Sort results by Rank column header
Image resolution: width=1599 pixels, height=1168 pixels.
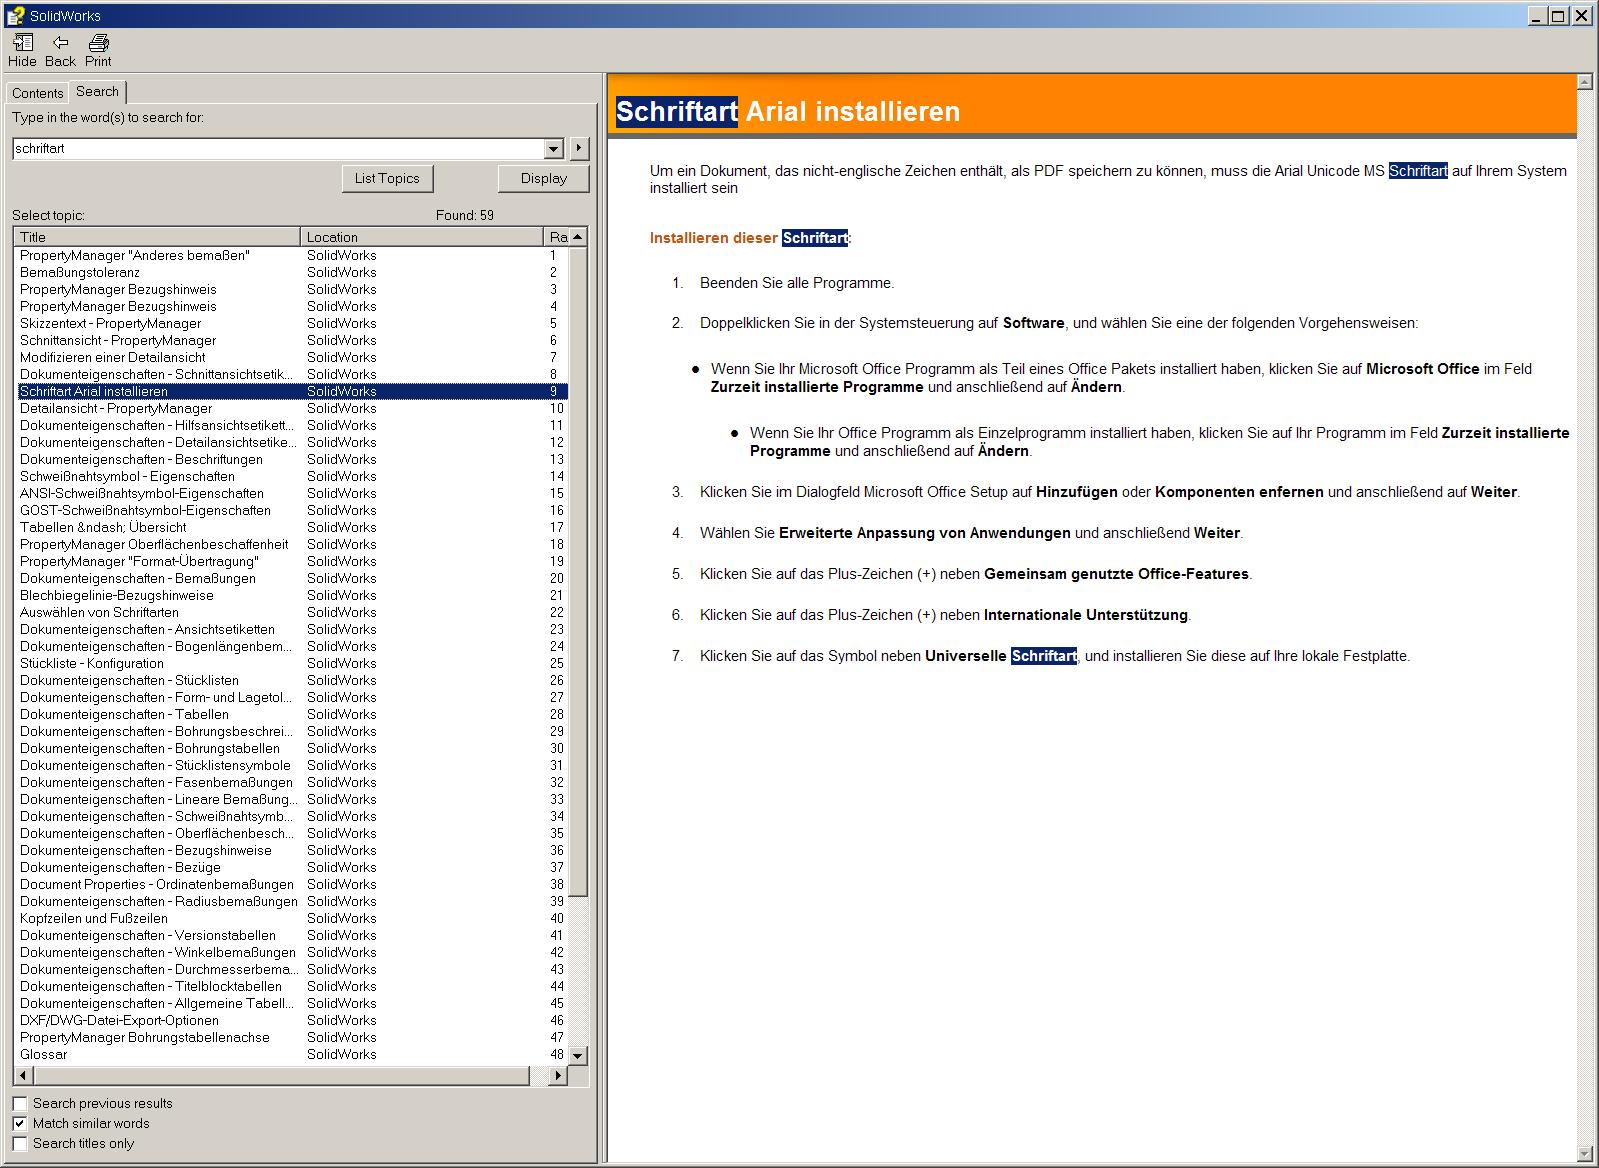557,237
